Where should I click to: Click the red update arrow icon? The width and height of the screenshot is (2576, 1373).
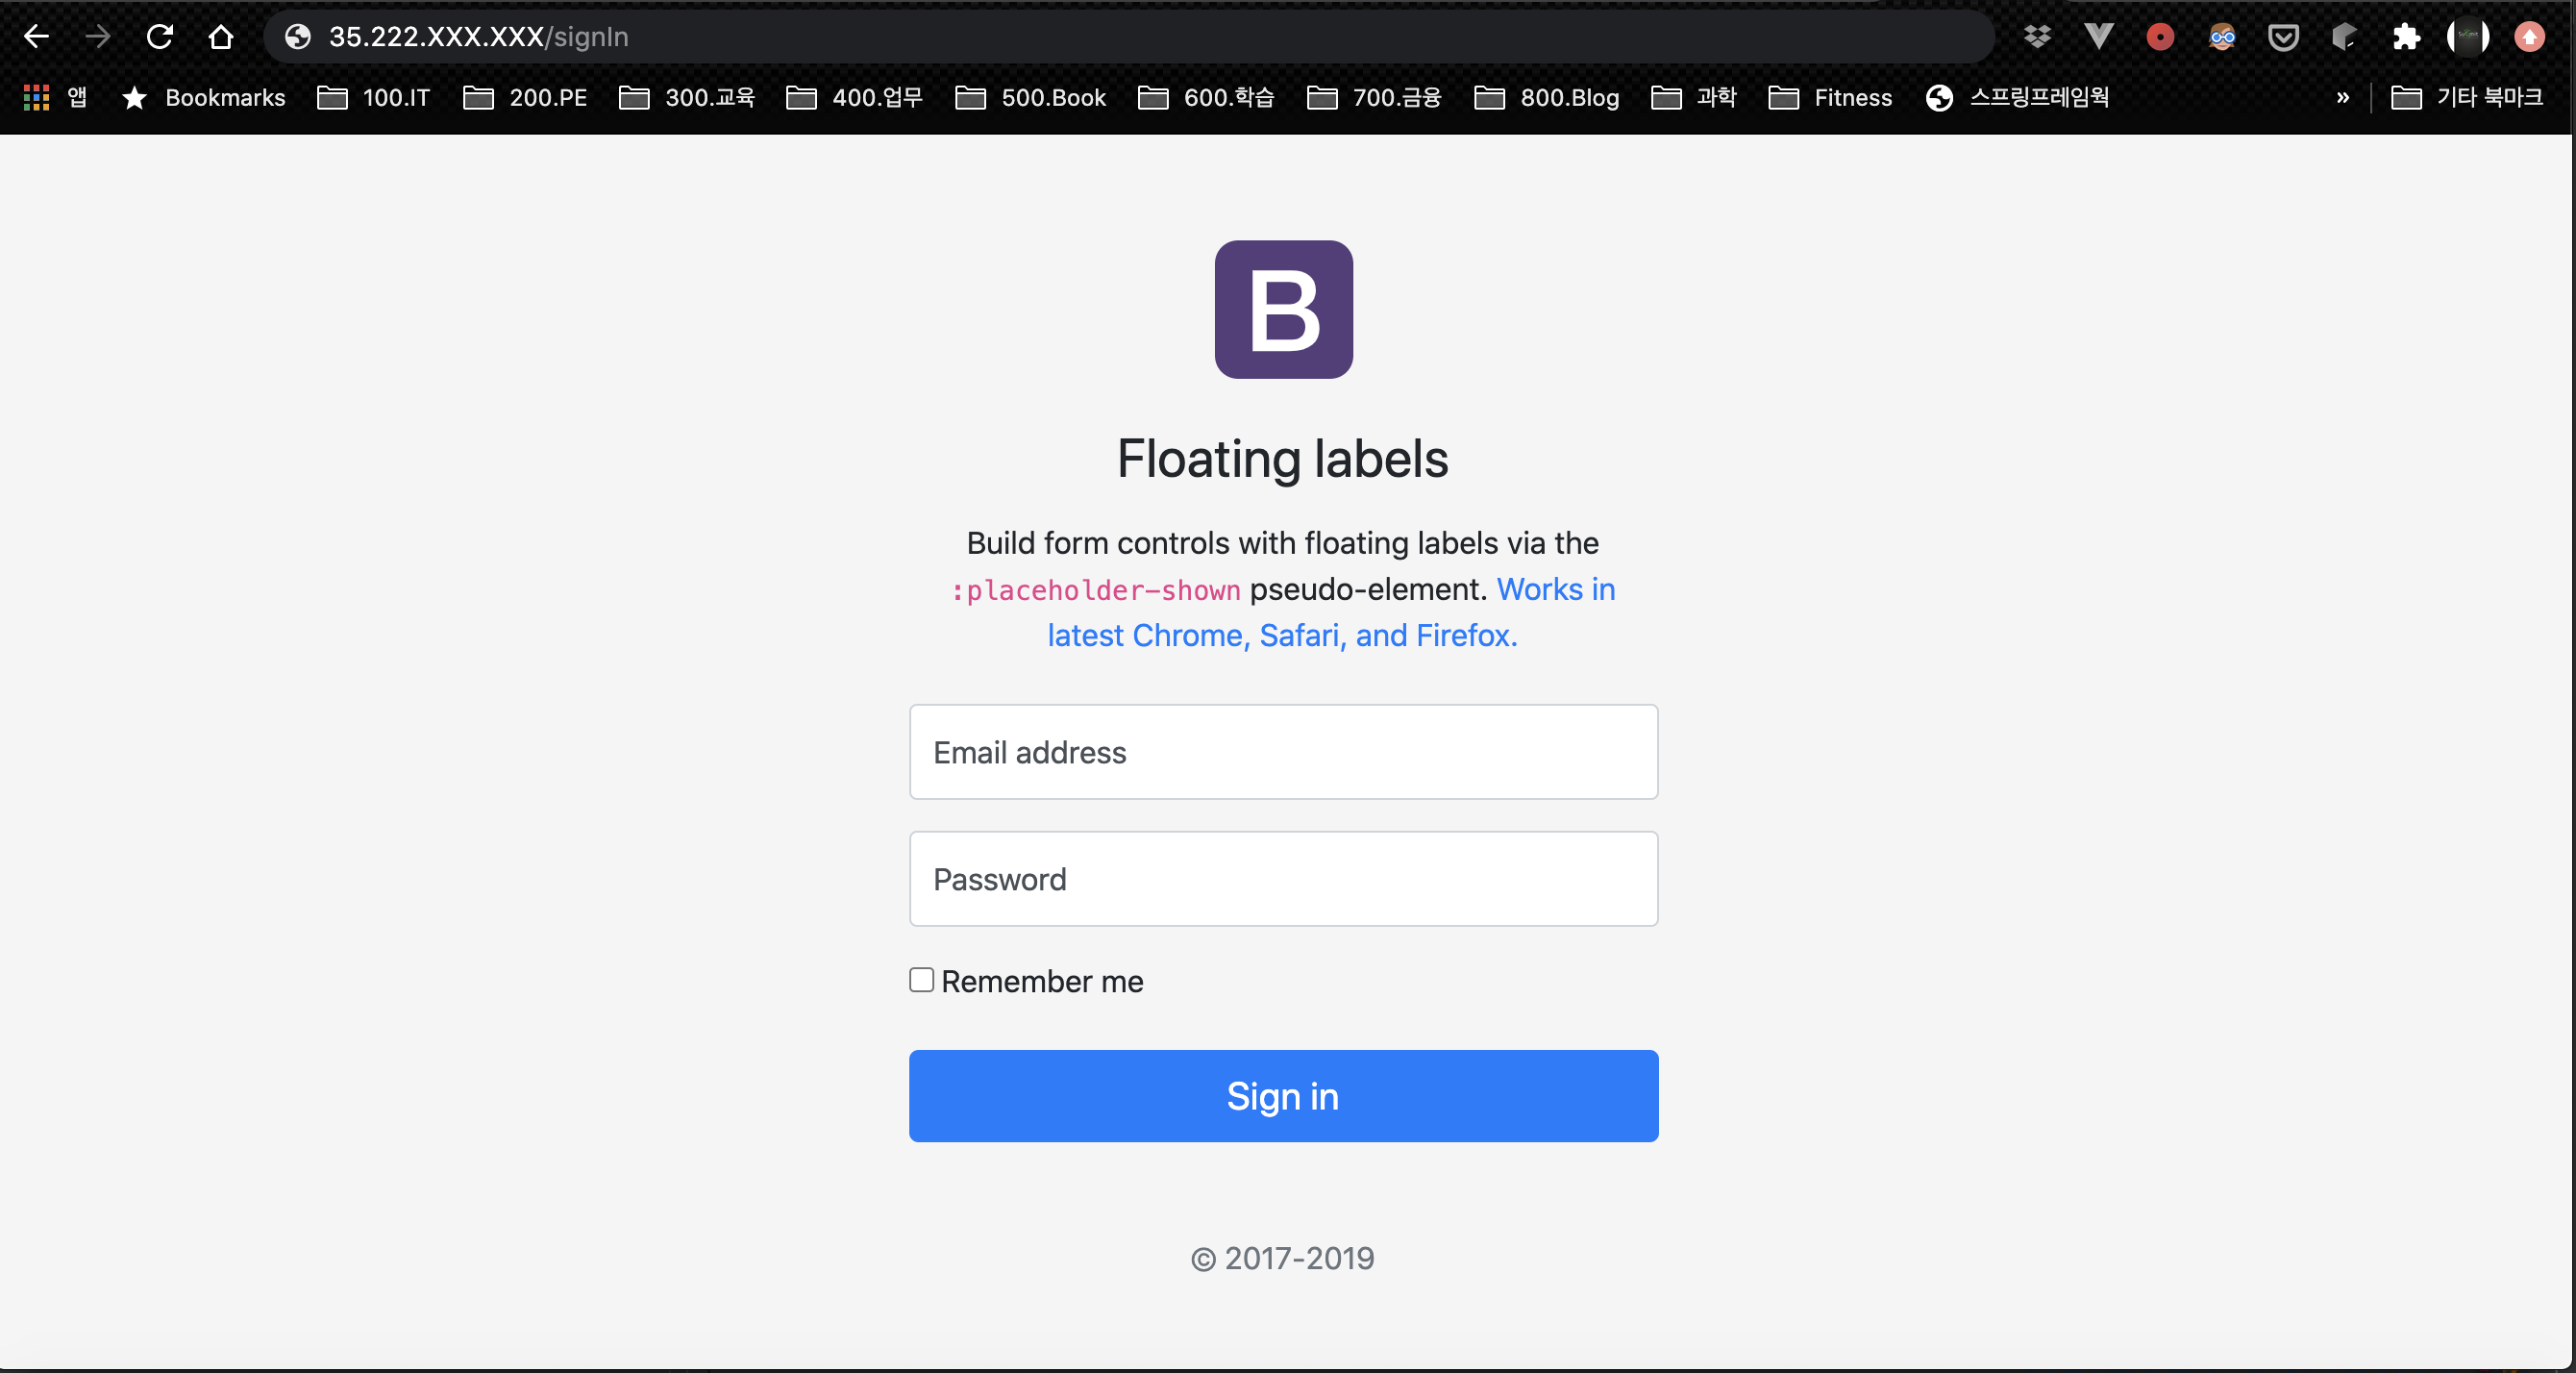[x=2530, y=37]
